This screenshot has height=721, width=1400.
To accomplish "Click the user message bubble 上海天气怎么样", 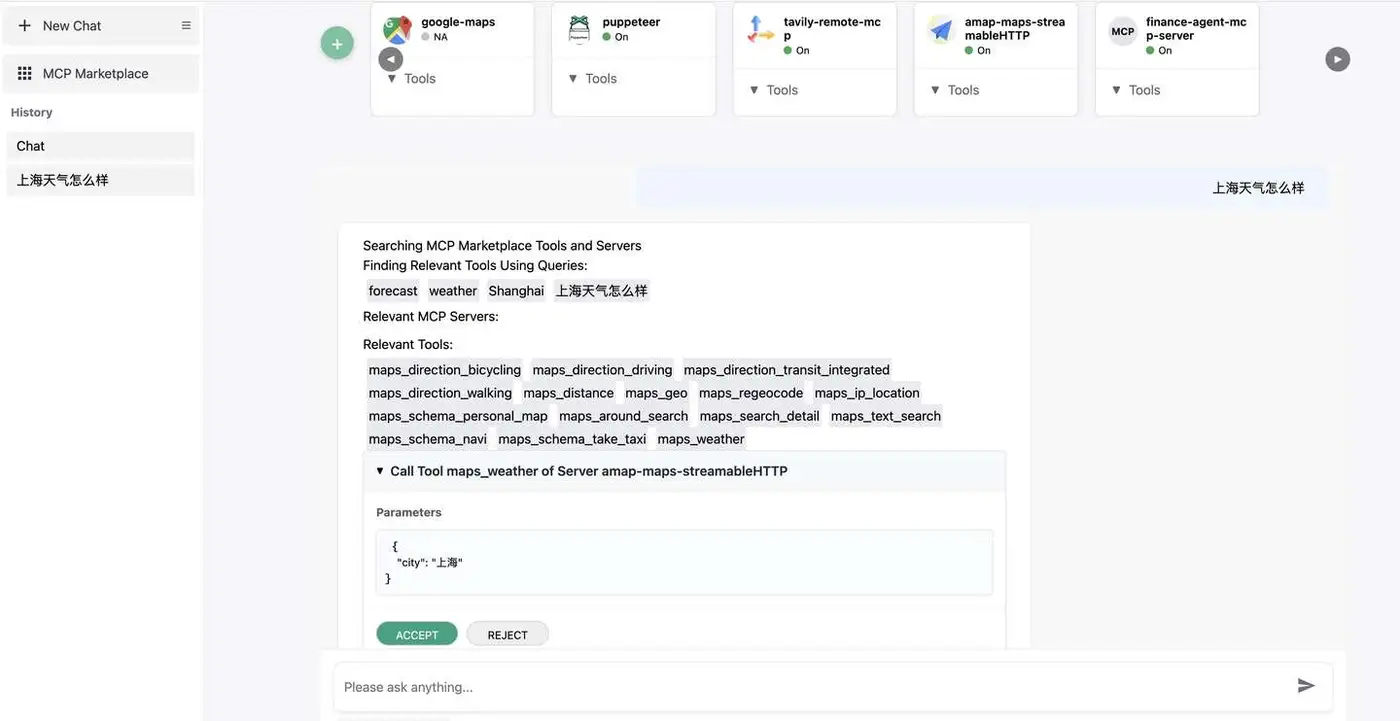I will click(982, 188).
